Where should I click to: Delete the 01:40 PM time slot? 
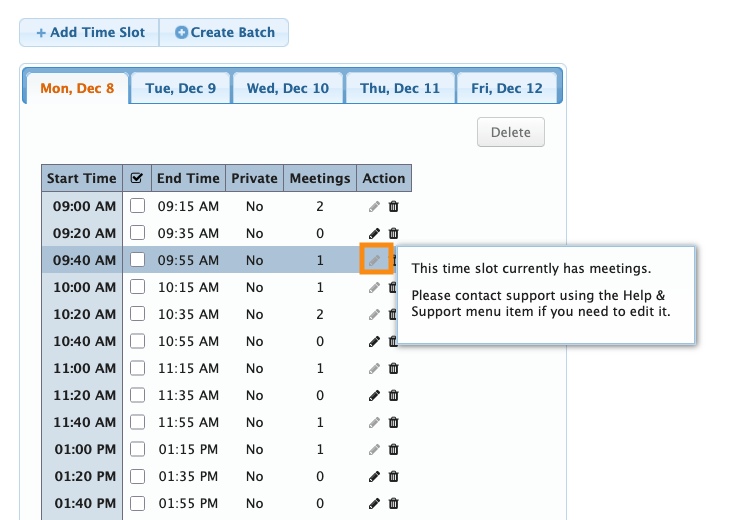393,503
